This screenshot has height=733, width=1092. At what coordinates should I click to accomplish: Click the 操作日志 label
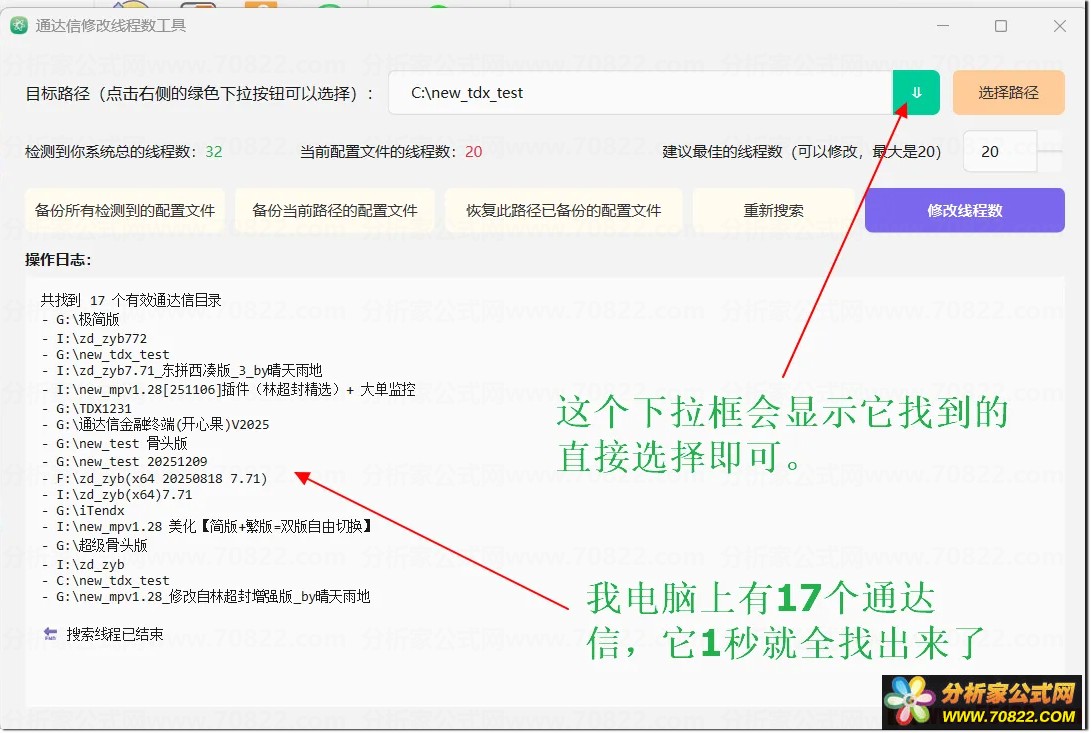(x=58, y=260)
